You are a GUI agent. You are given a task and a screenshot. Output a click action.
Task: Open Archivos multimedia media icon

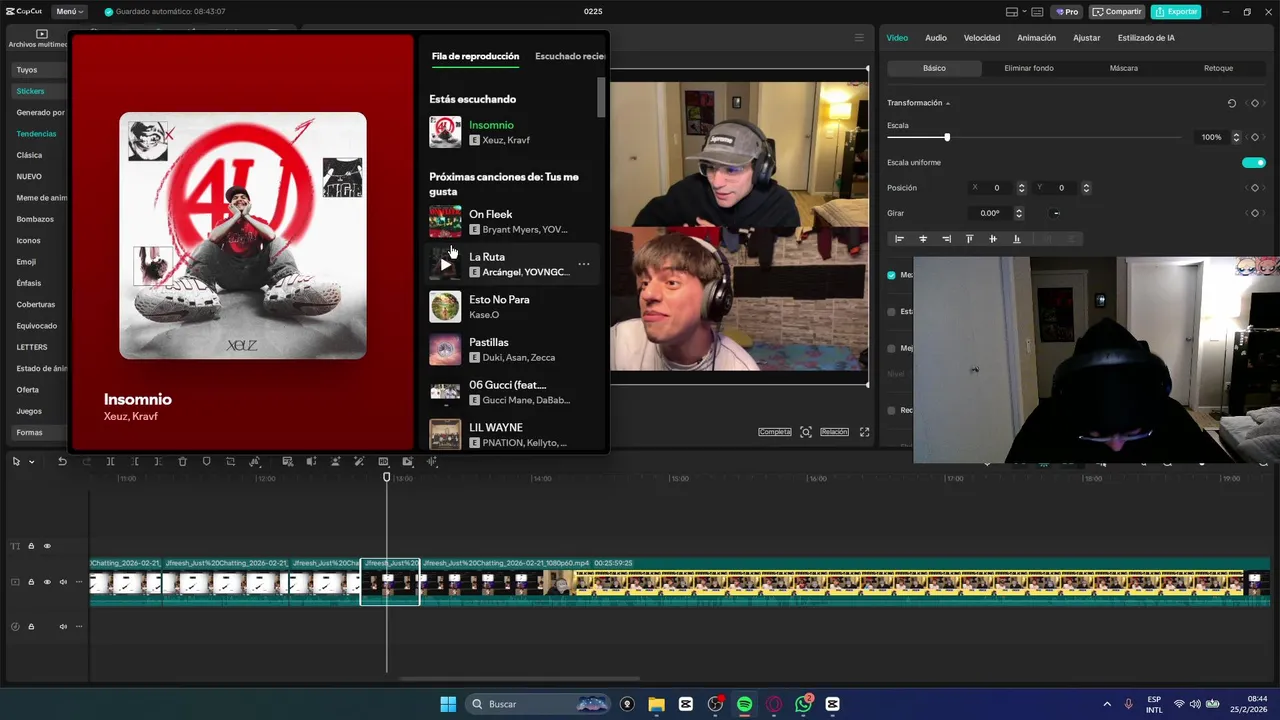pyautogui.click(x=41, y=34)
